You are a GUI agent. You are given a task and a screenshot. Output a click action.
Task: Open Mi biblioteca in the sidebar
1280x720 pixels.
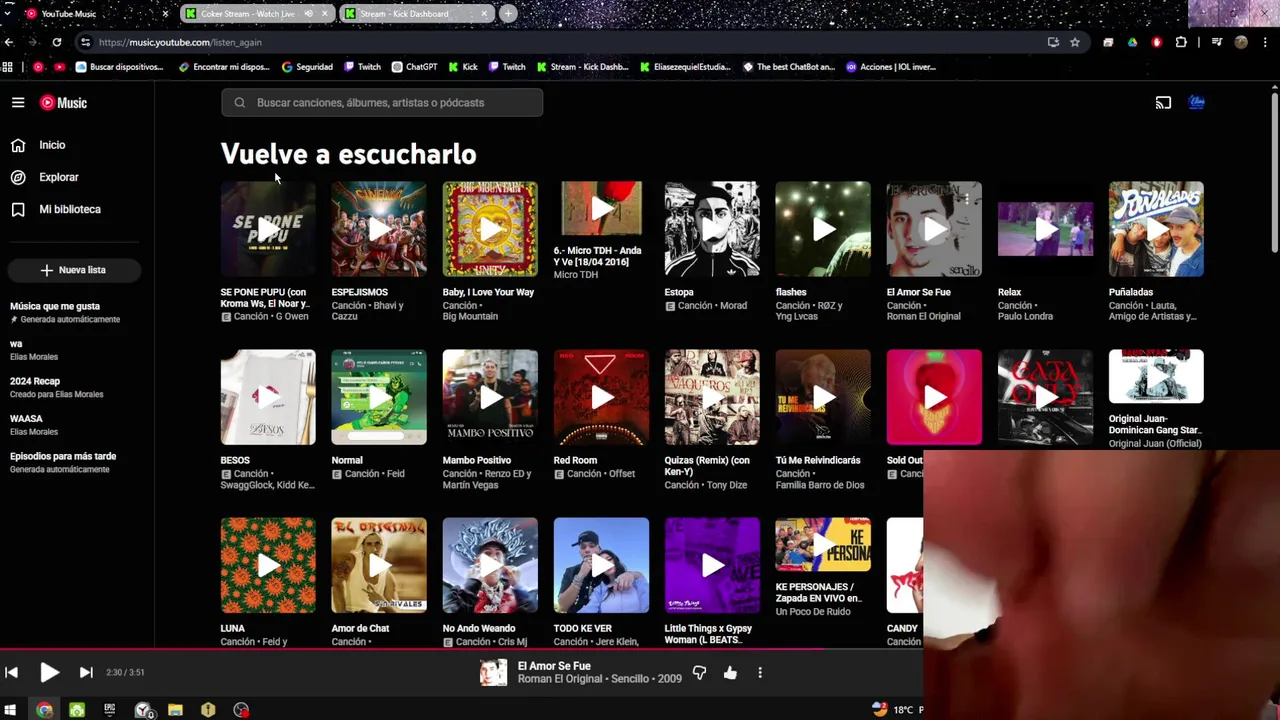coord(72,209)
